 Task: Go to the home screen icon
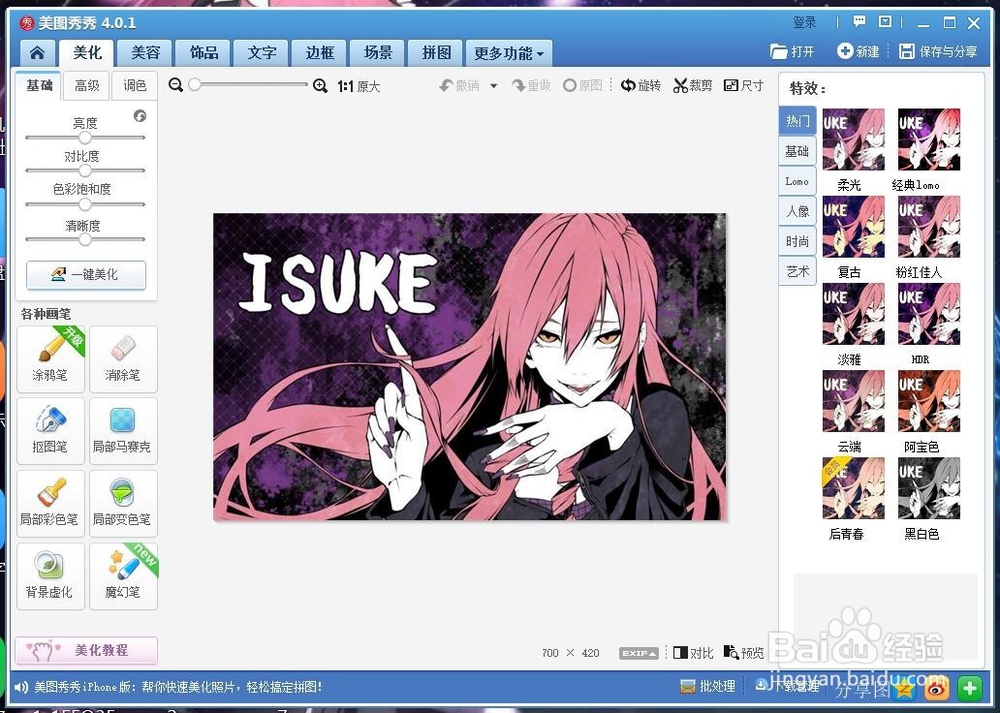36,52
